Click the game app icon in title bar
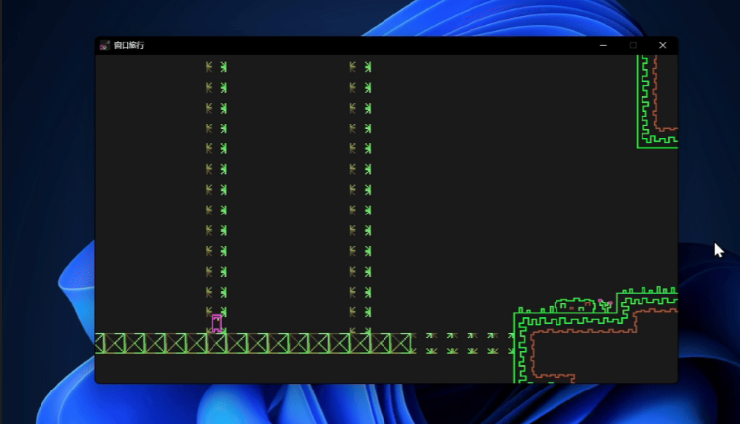740x424 pixels. coord(105,45)
